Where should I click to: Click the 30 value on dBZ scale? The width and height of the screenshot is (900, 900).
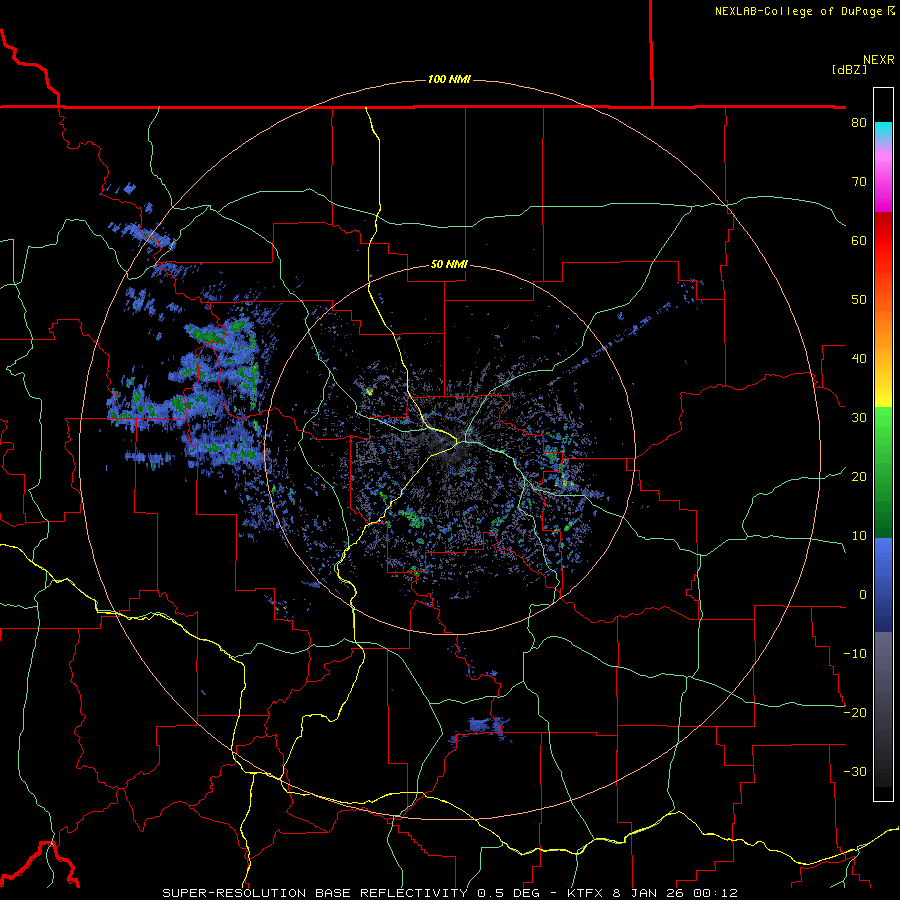(859, 418)
